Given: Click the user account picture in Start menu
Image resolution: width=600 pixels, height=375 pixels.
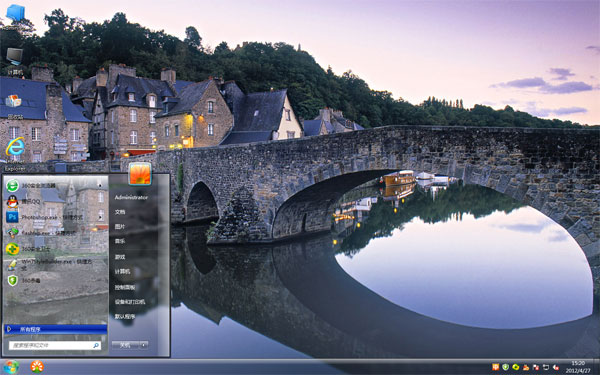Looking at the screenshot, I should coord(140,174).
